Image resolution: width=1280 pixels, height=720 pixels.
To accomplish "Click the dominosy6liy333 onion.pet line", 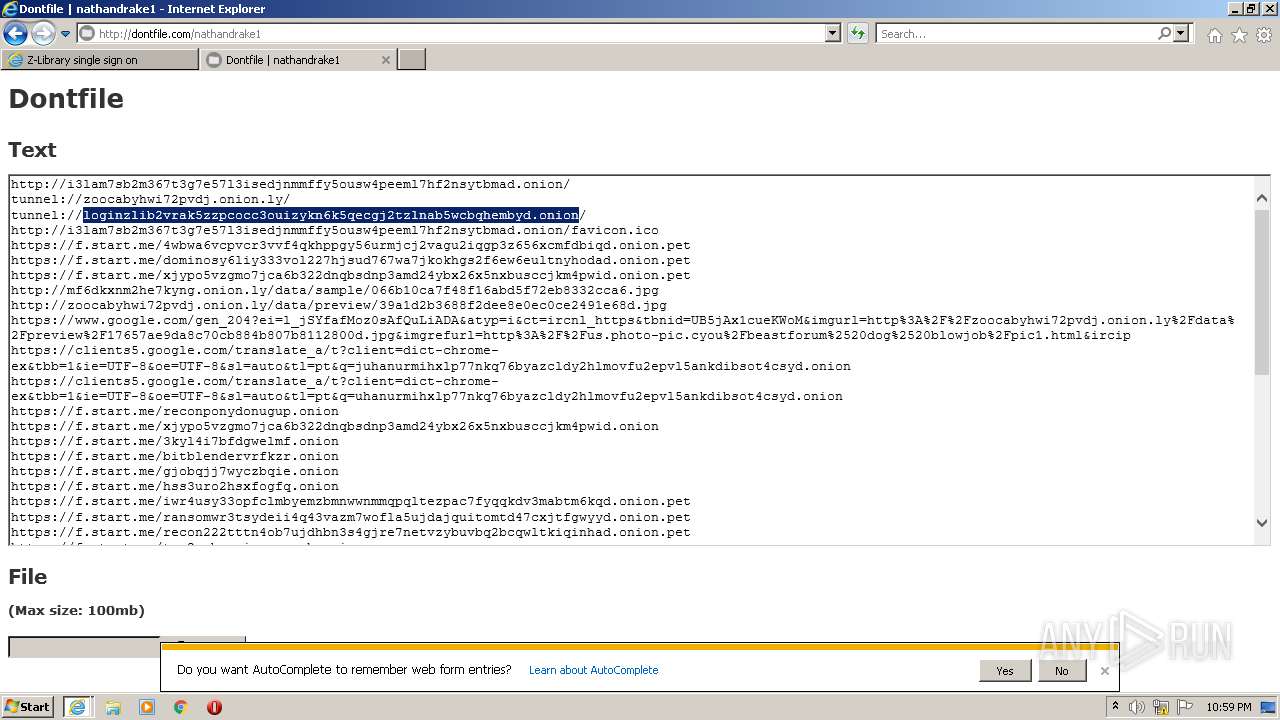I will pos(351,260).
